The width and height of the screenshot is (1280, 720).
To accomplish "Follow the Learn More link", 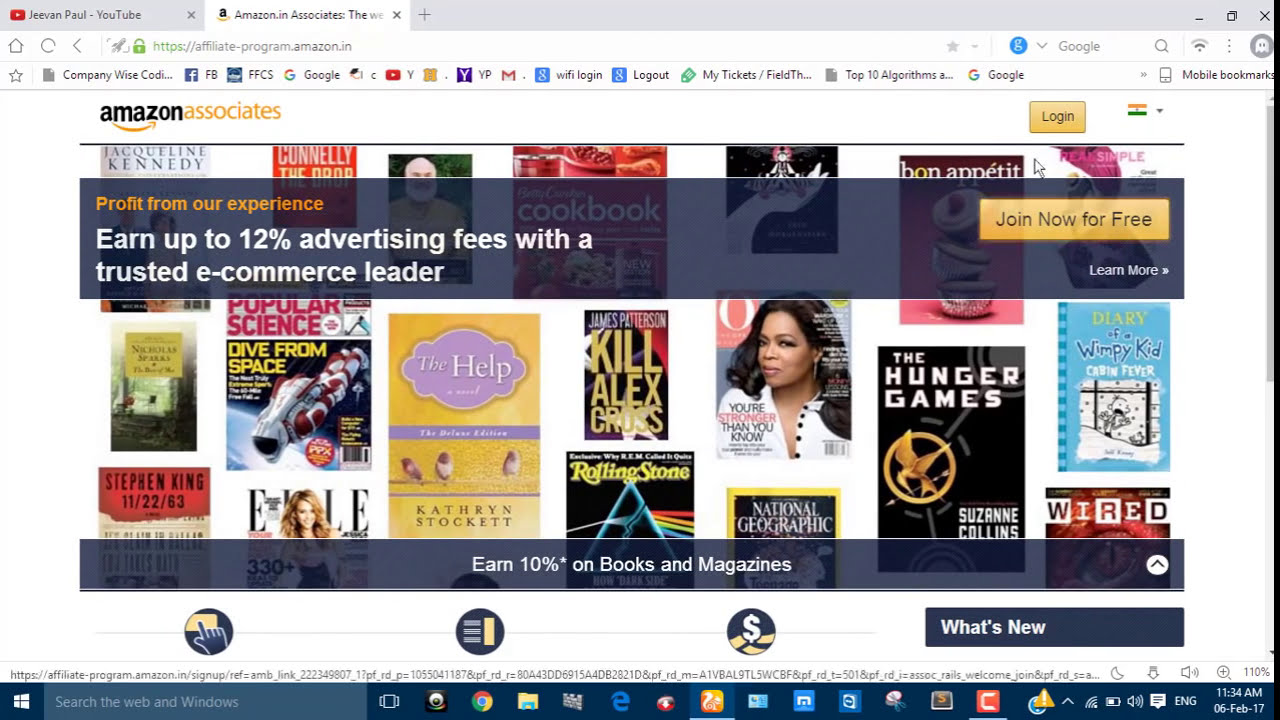I will (1128, 270).
